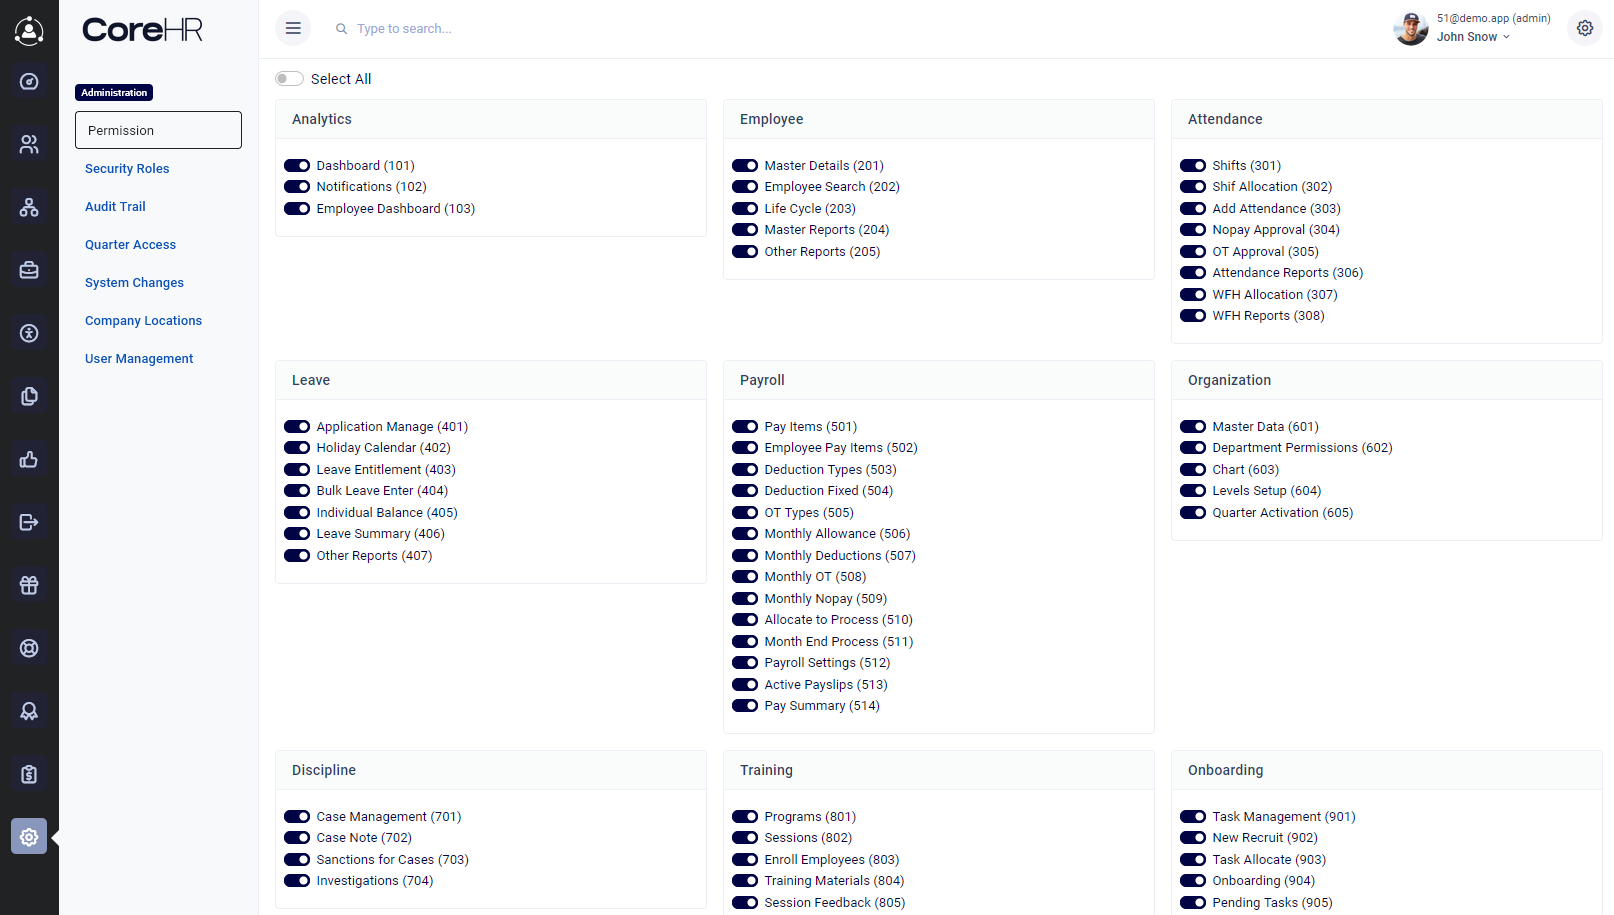This screenshot has width=1614, height=915.
Task: Toggle the hamburger menu button
Action: [x=293, y=28]
